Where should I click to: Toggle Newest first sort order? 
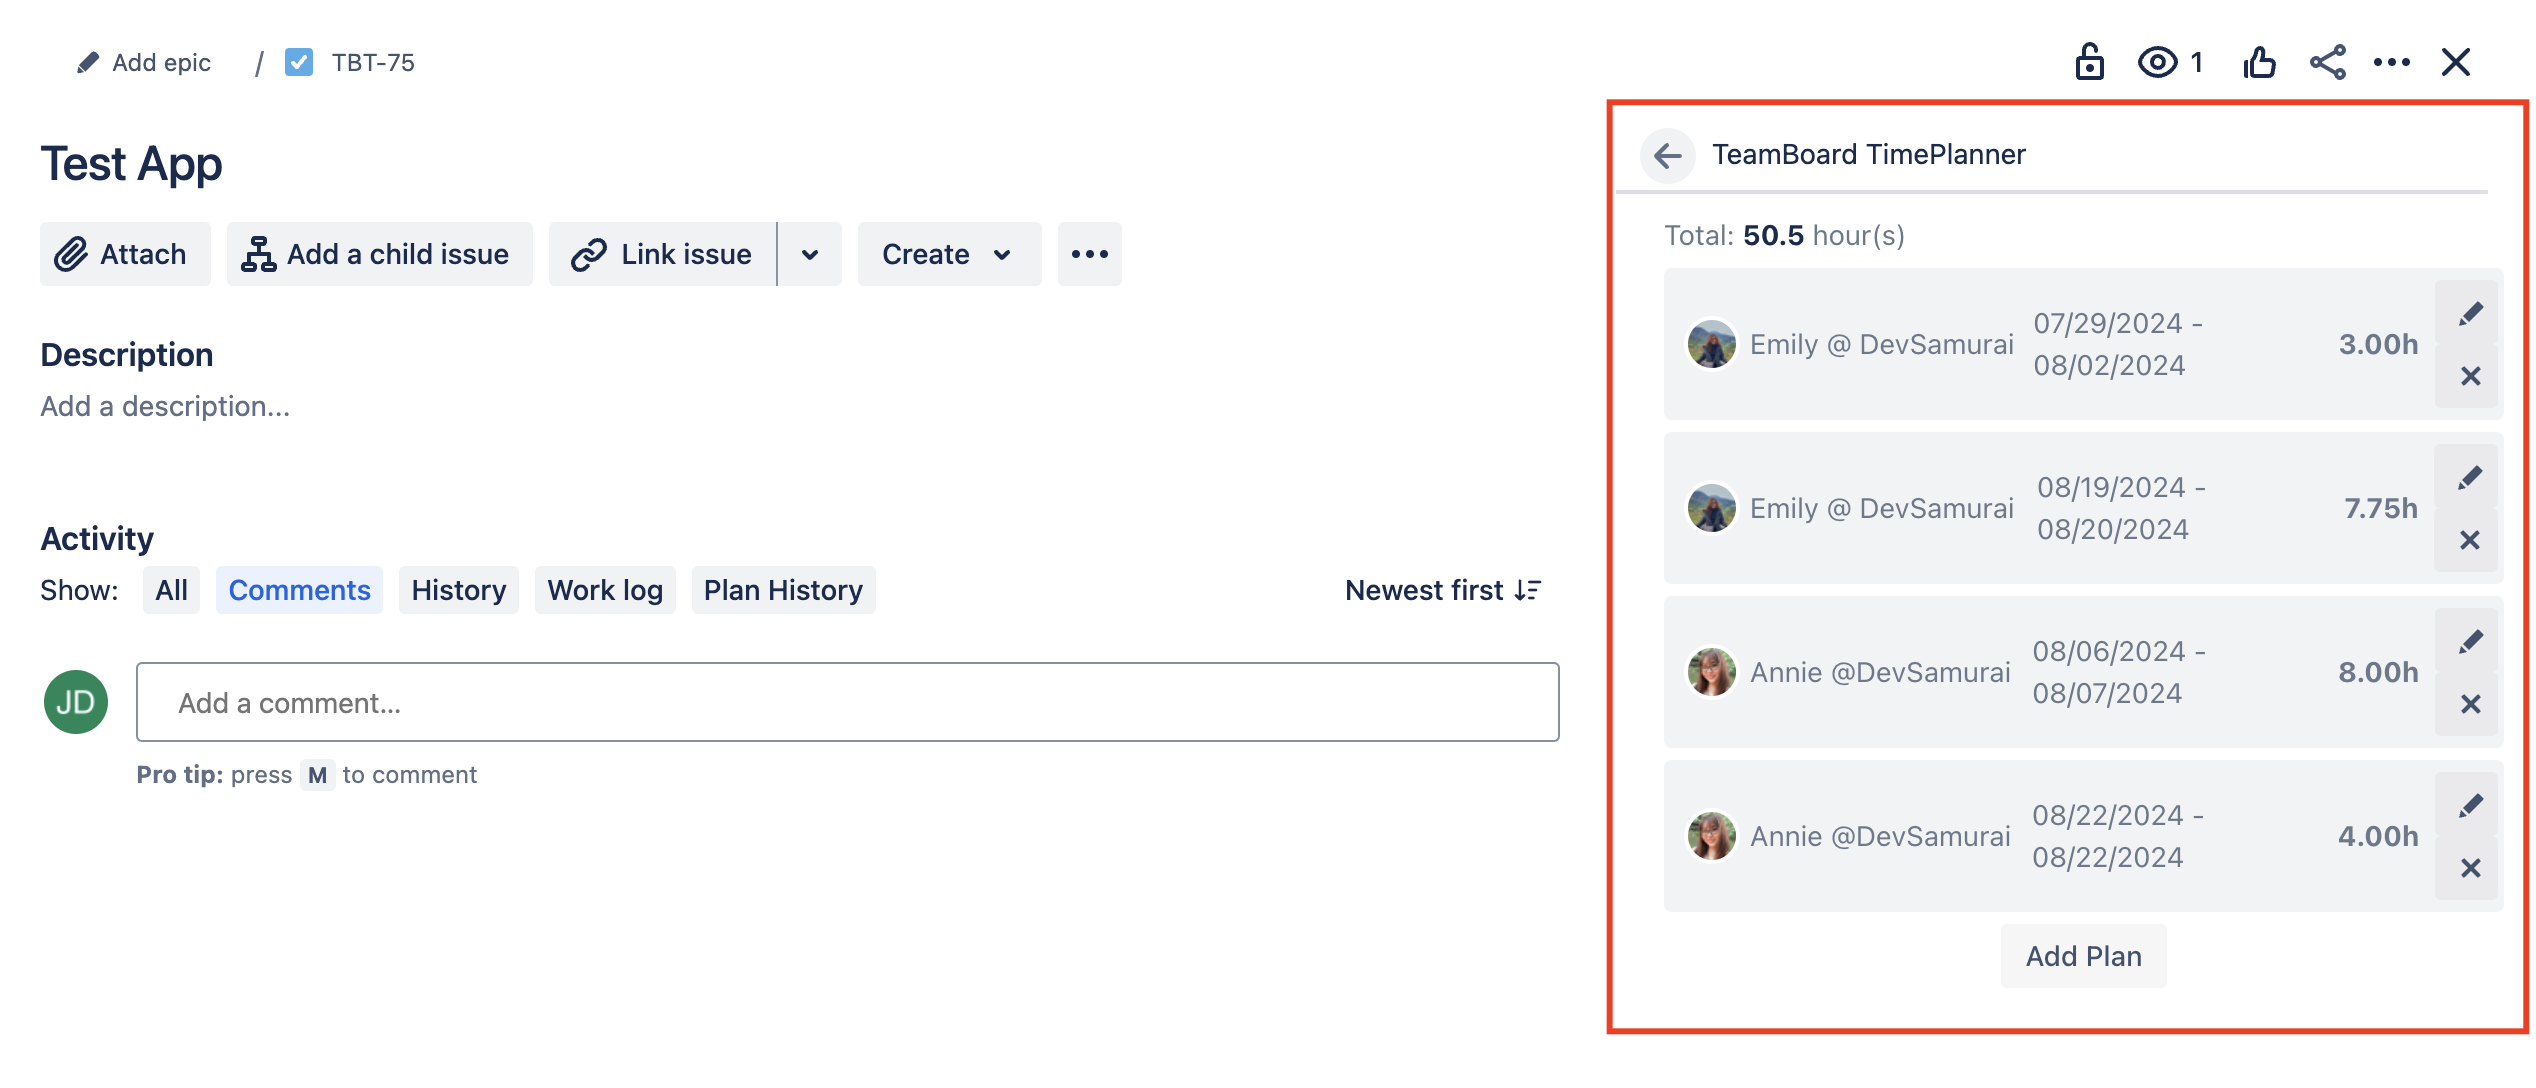[1442, 591]
